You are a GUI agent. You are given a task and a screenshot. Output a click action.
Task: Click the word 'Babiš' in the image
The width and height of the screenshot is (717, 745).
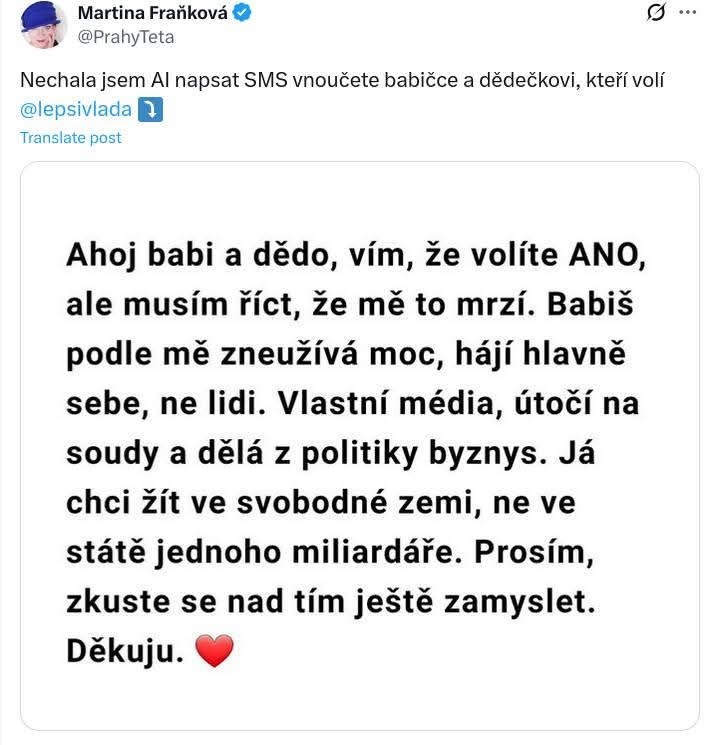coord(590,305)
